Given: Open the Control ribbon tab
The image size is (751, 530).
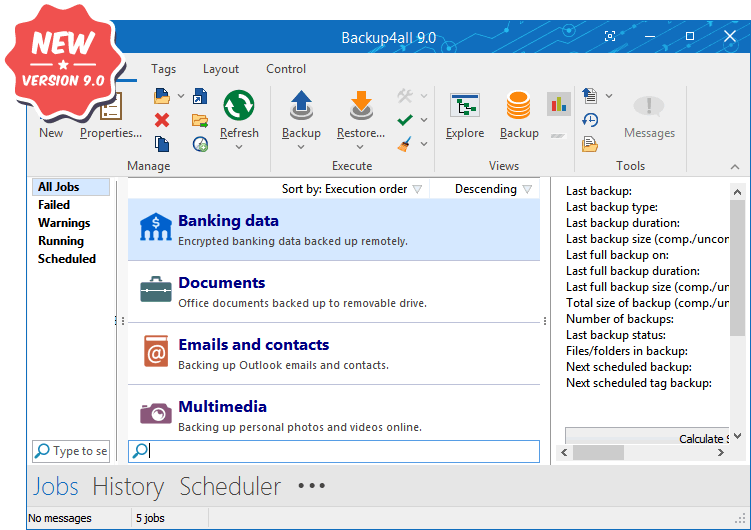Looking at the screenshot, I should pos(286,69).
